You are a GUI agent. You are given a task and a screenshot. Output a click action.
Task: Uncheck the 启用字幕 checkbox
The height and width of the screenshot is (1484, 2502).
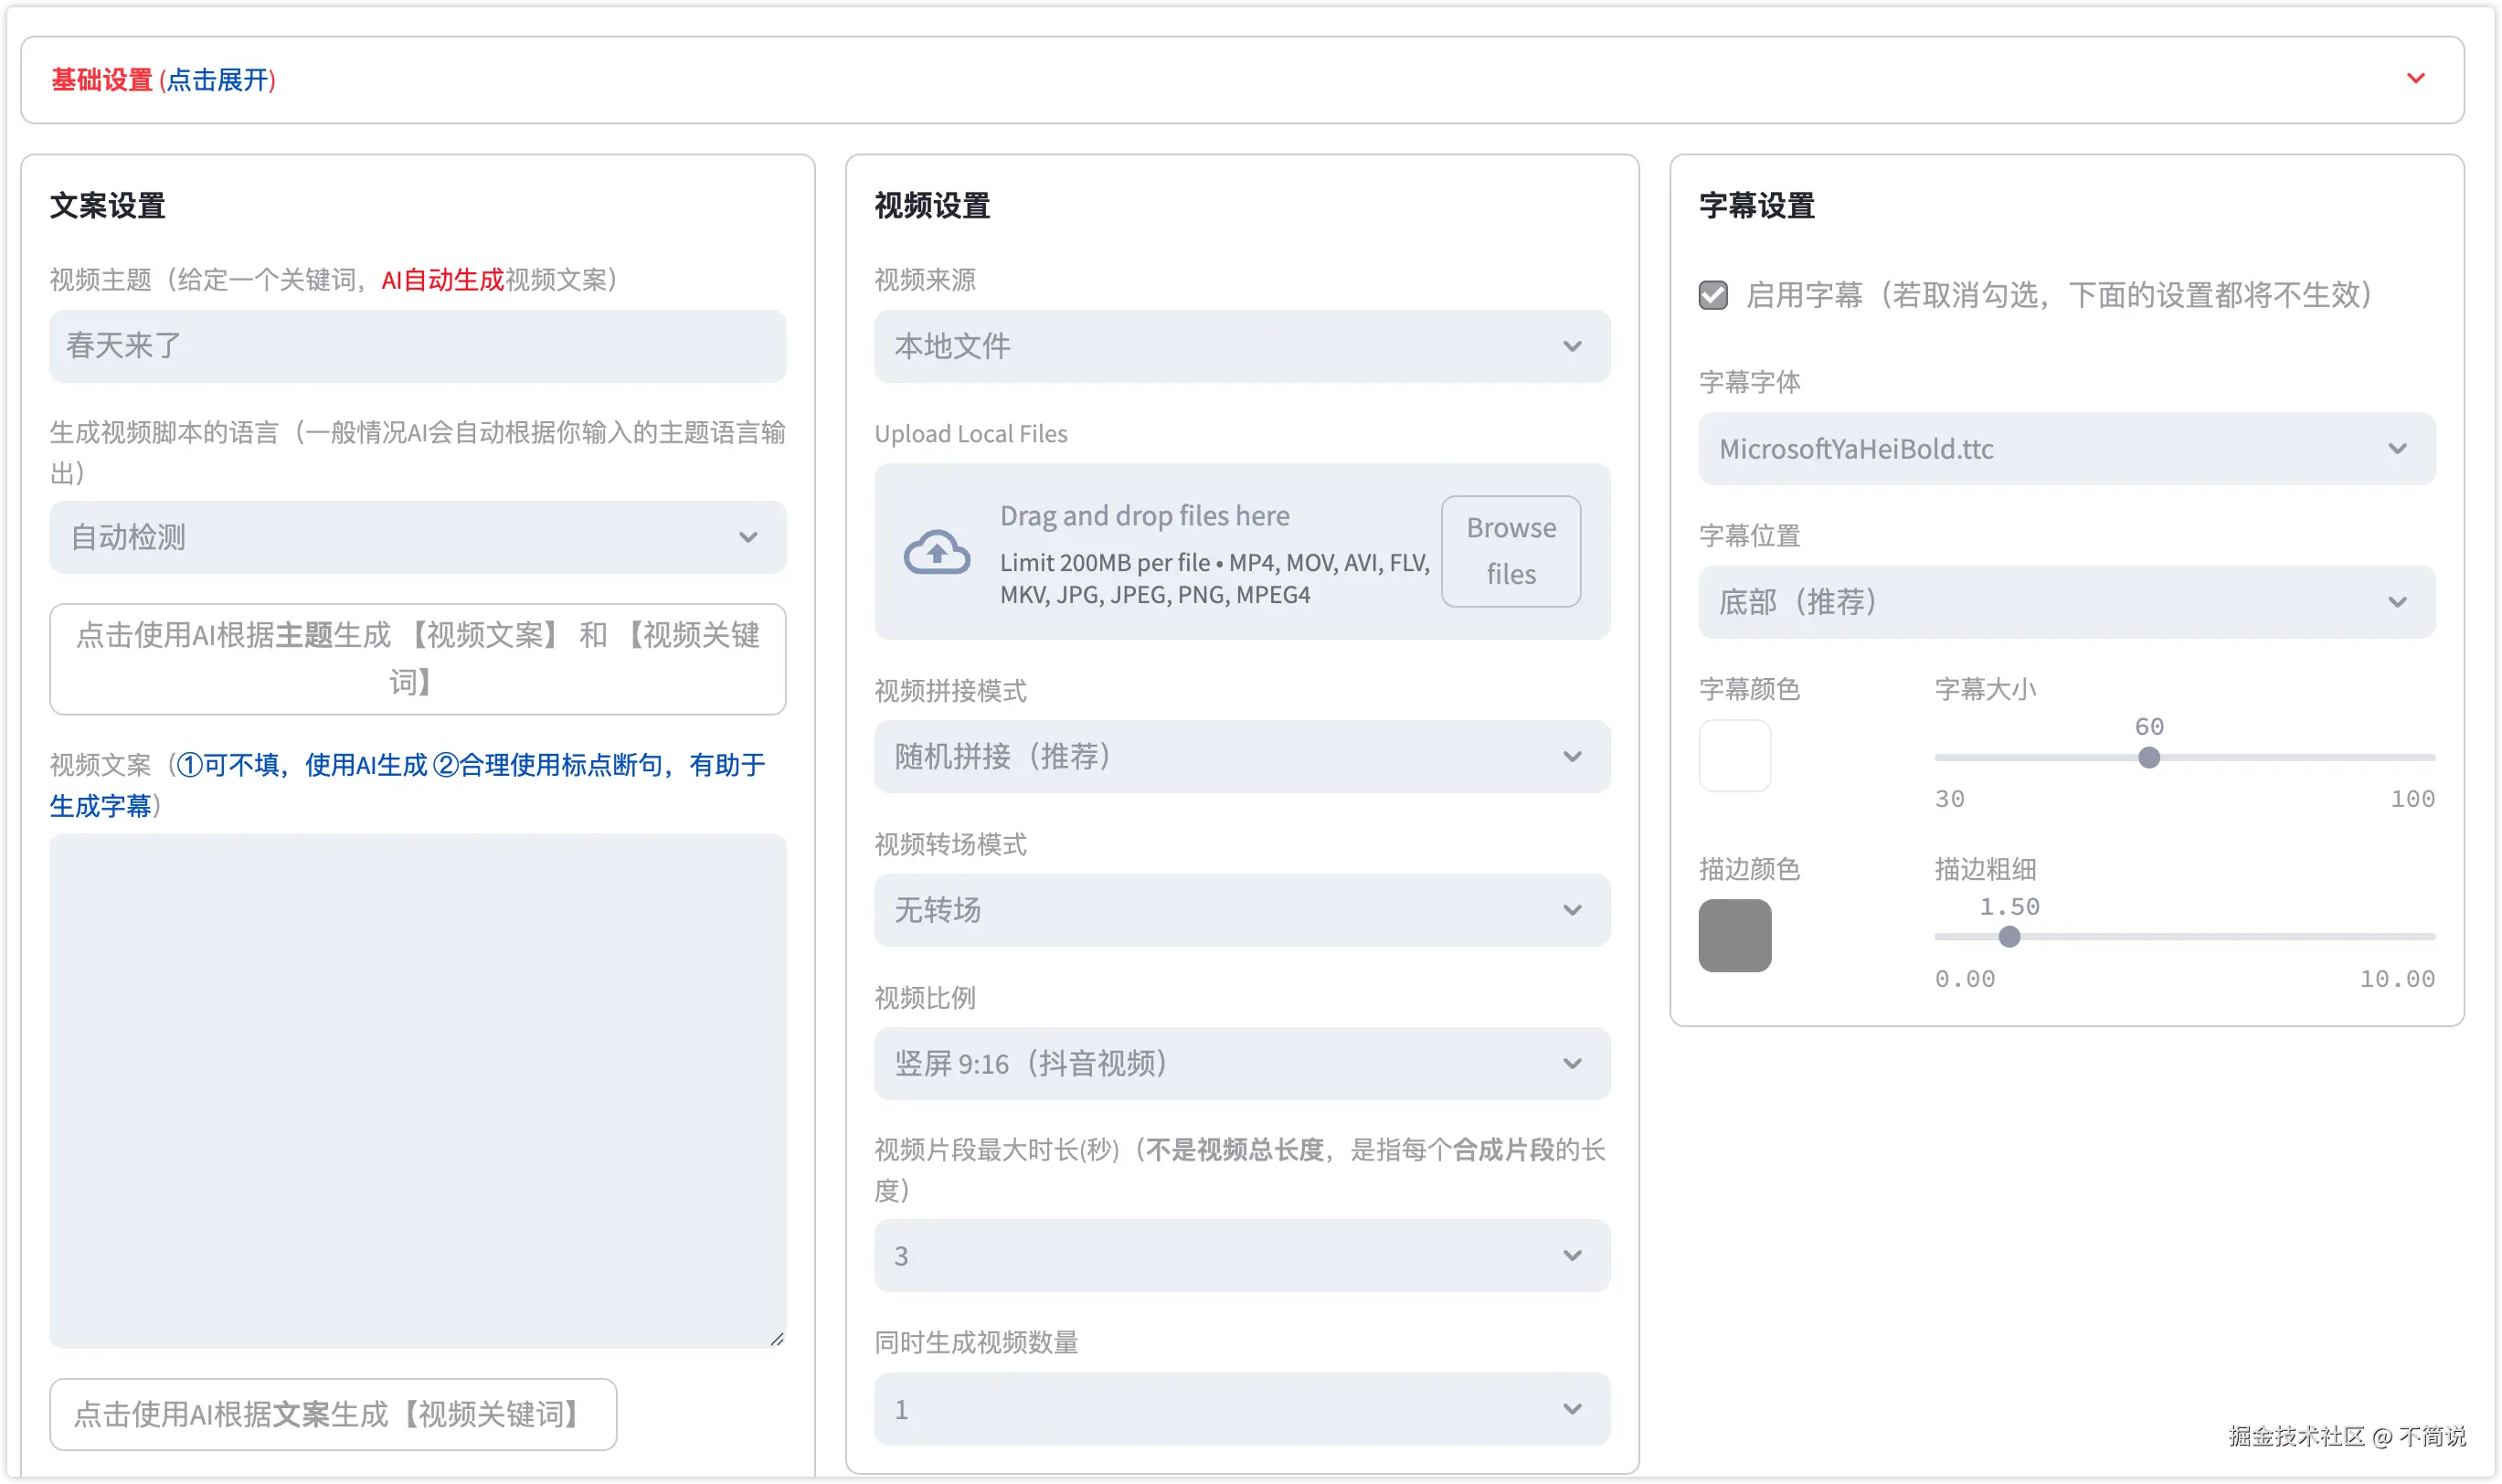[1713, 295]
